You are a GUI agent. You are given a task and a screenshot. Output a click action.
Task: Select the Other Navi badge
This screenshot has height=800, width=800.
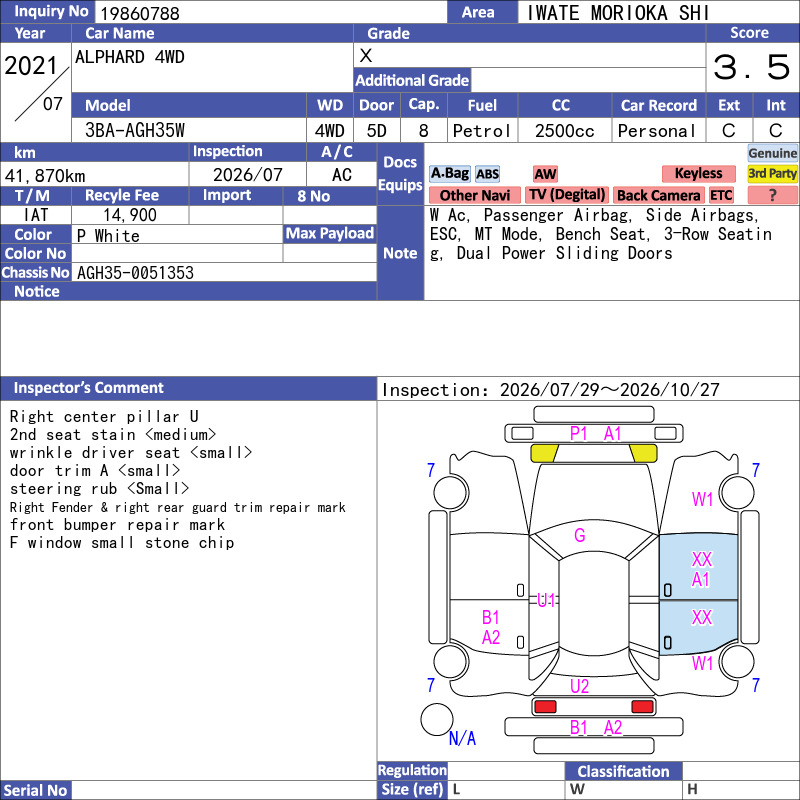[x=474, y=195]
